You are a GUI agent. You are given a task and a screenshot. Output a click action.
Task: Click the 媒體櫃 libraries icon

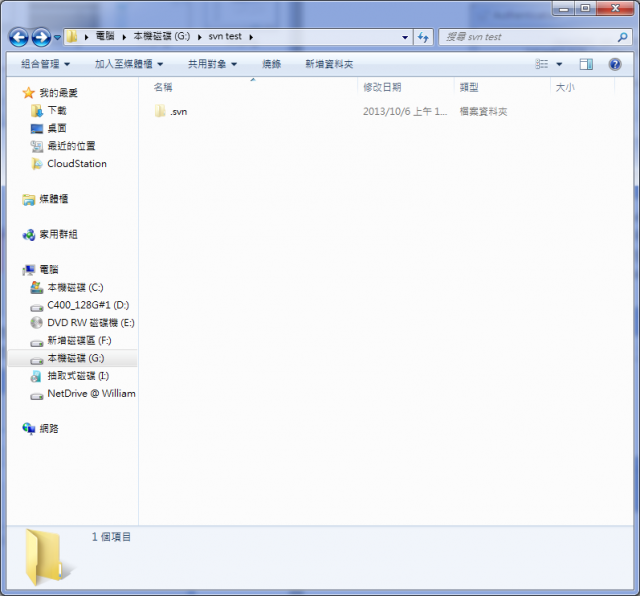[x=29, y=200]
